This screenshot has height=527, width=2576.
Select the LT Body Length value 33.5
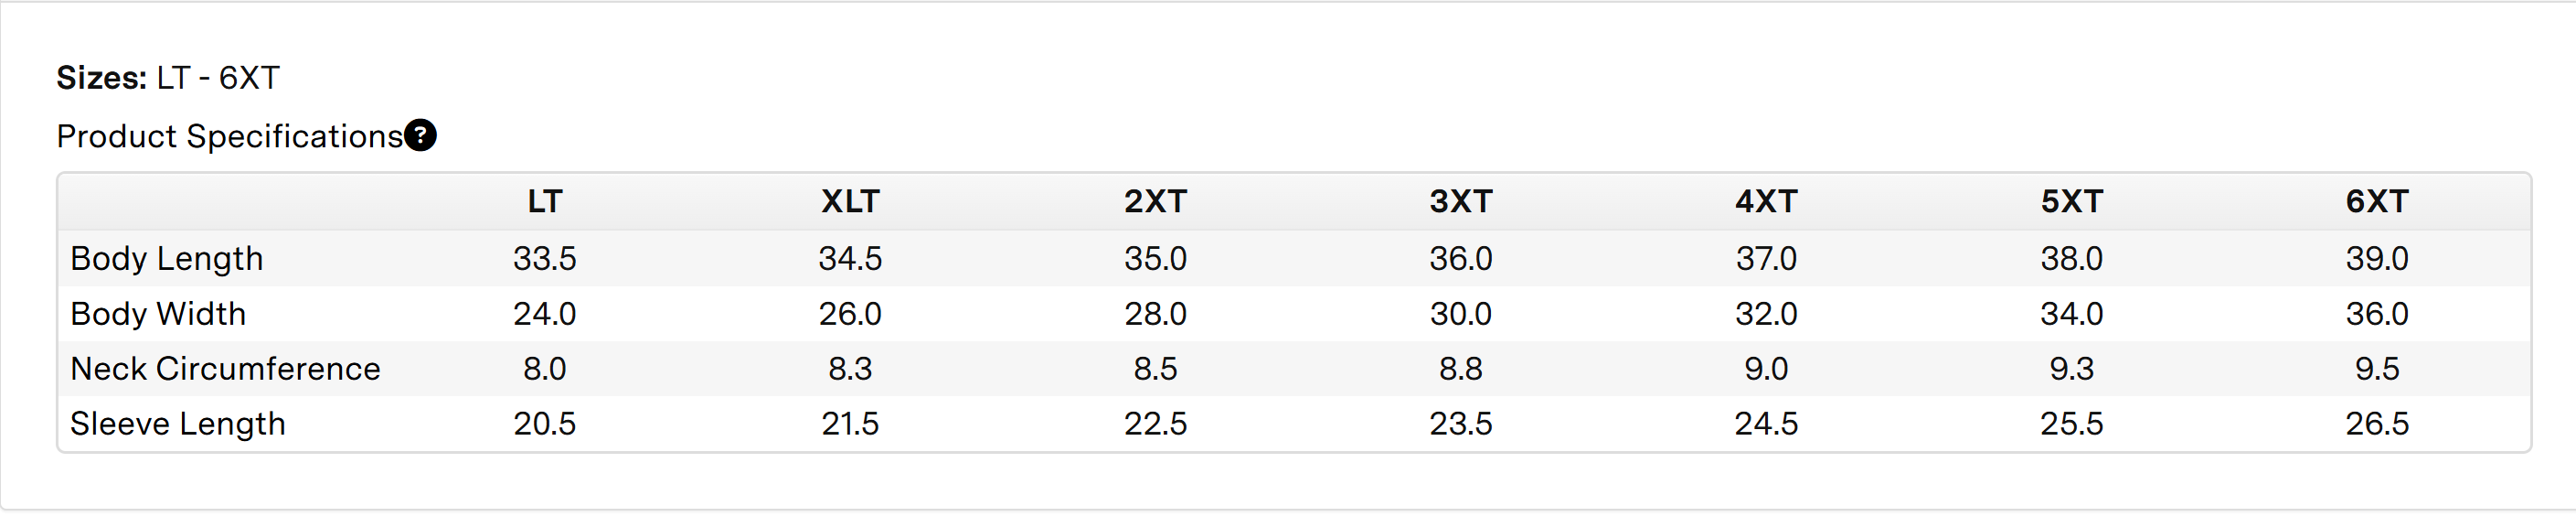point(544,259)
